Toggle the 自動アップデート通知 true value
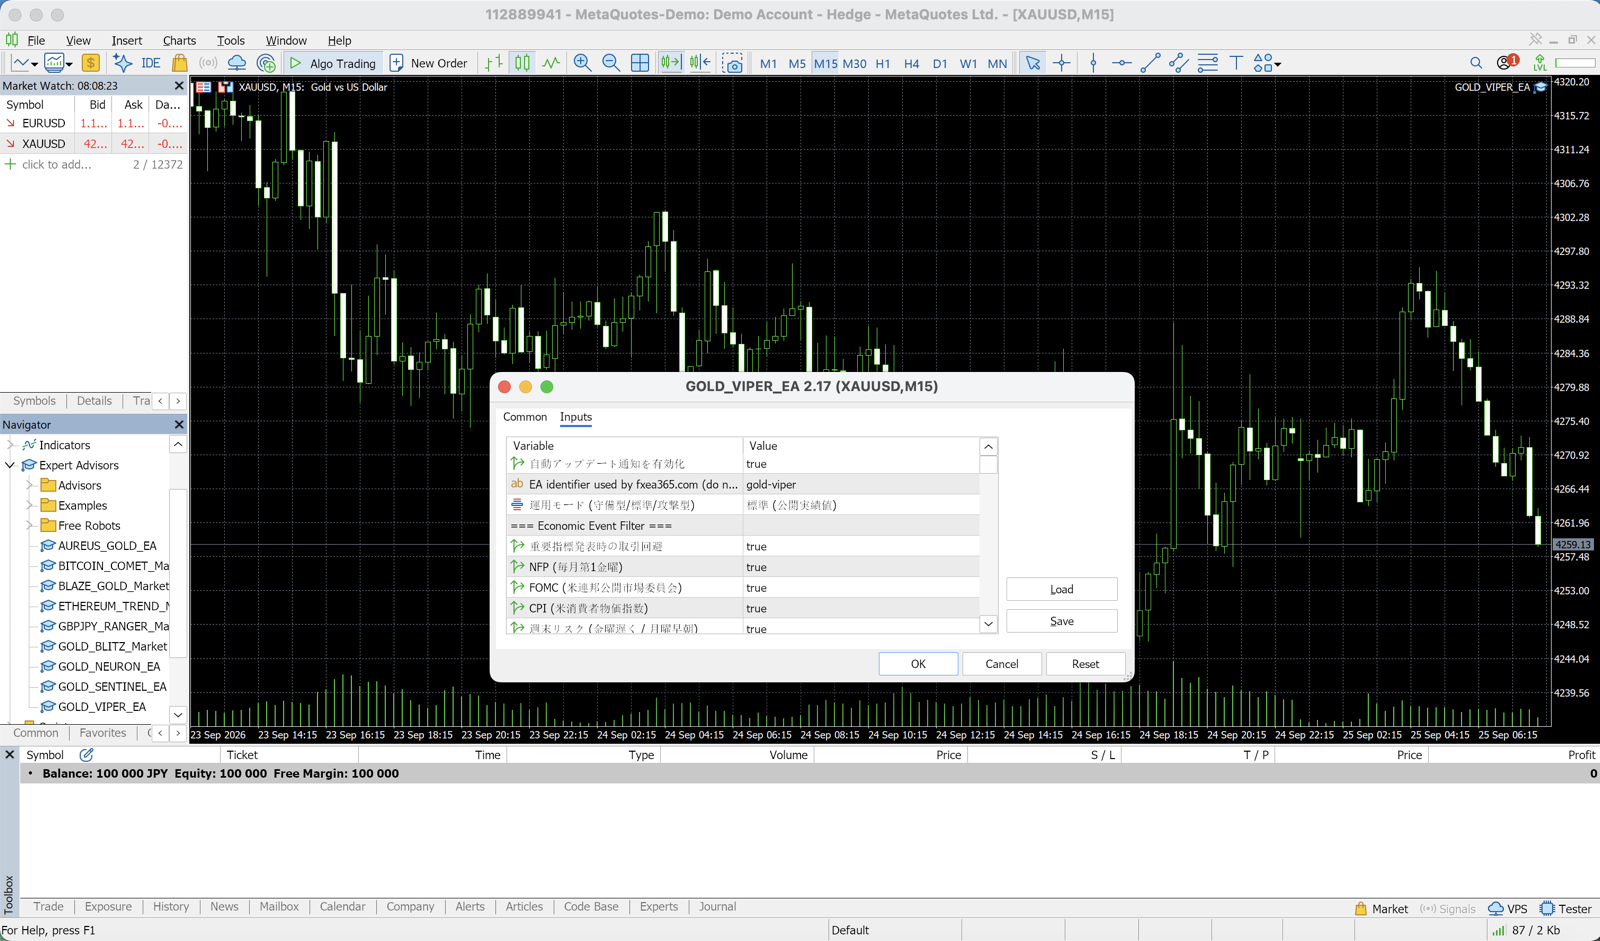This screenshot has height=941, width=1600. click(x=860, y=464)
